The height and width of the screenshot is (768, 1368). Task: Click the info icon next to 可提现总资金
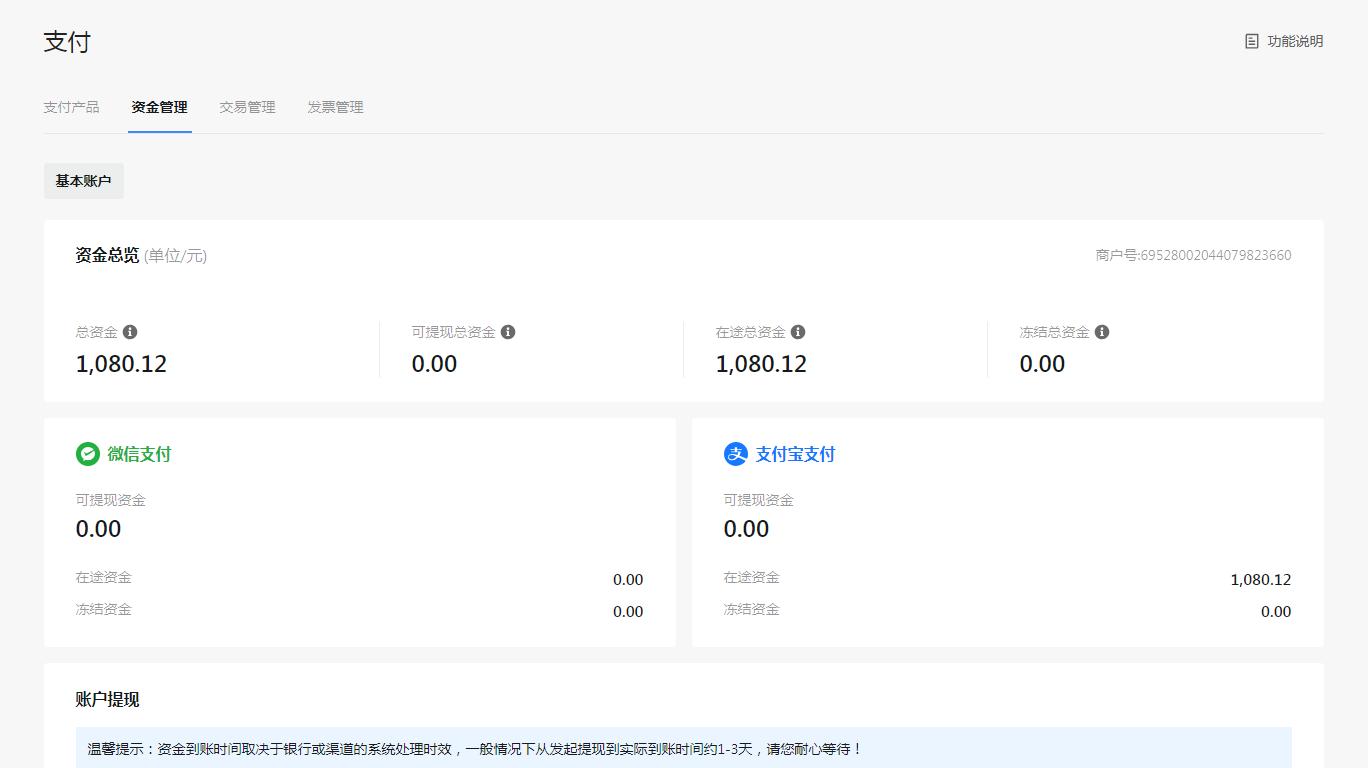508,332
